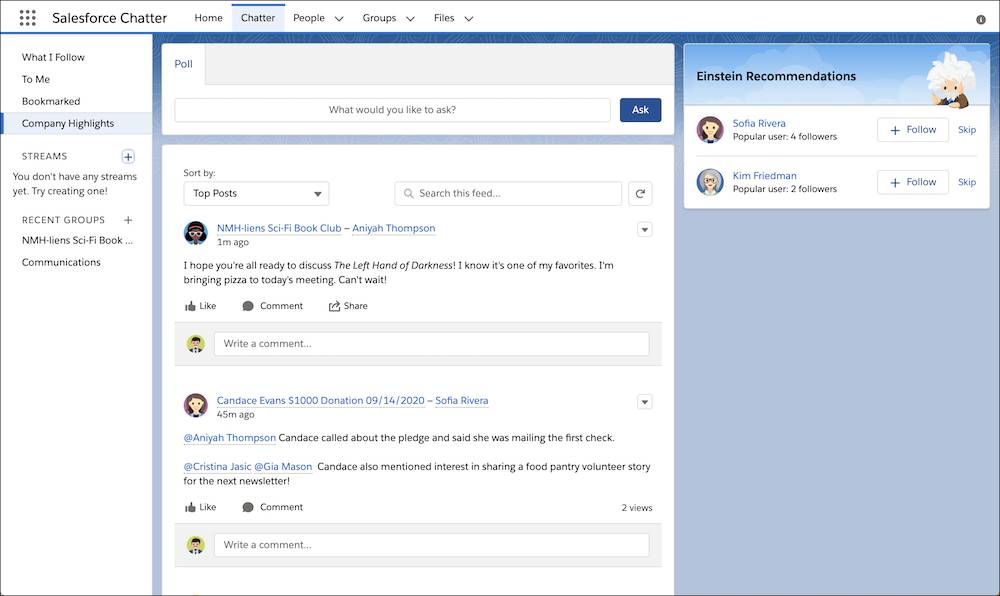Image resolution: width=1000 pixels, height=596 pixels.
Task: Open the Files tab
Action: pos(444,18)
